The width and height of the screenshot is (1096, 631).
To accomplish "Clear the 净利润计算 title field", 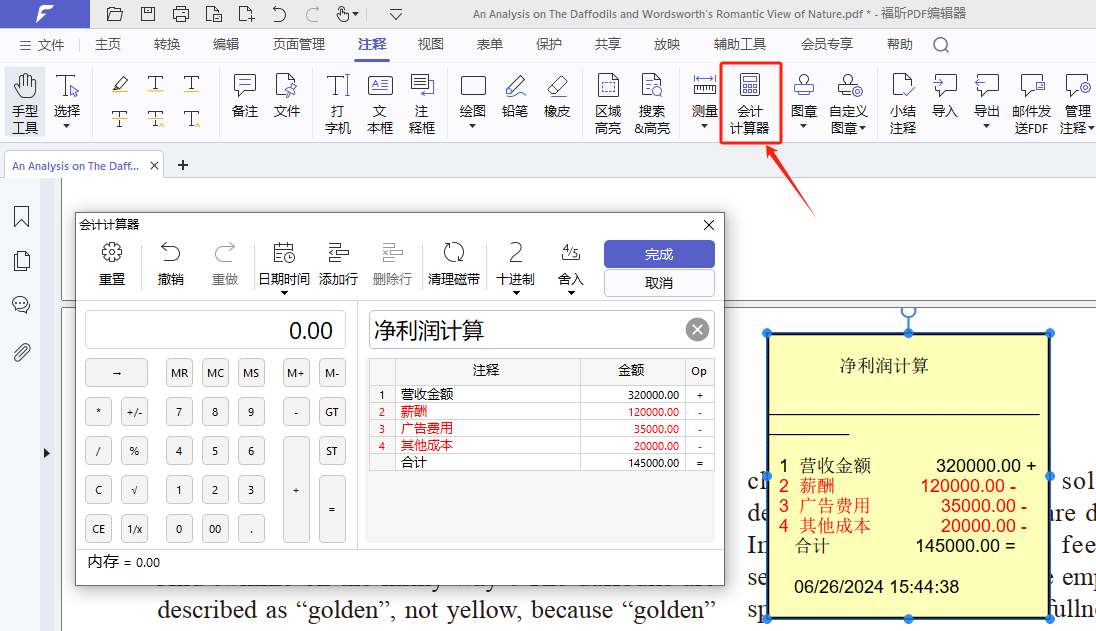I will pyautogui.click(x=698, y=330).
